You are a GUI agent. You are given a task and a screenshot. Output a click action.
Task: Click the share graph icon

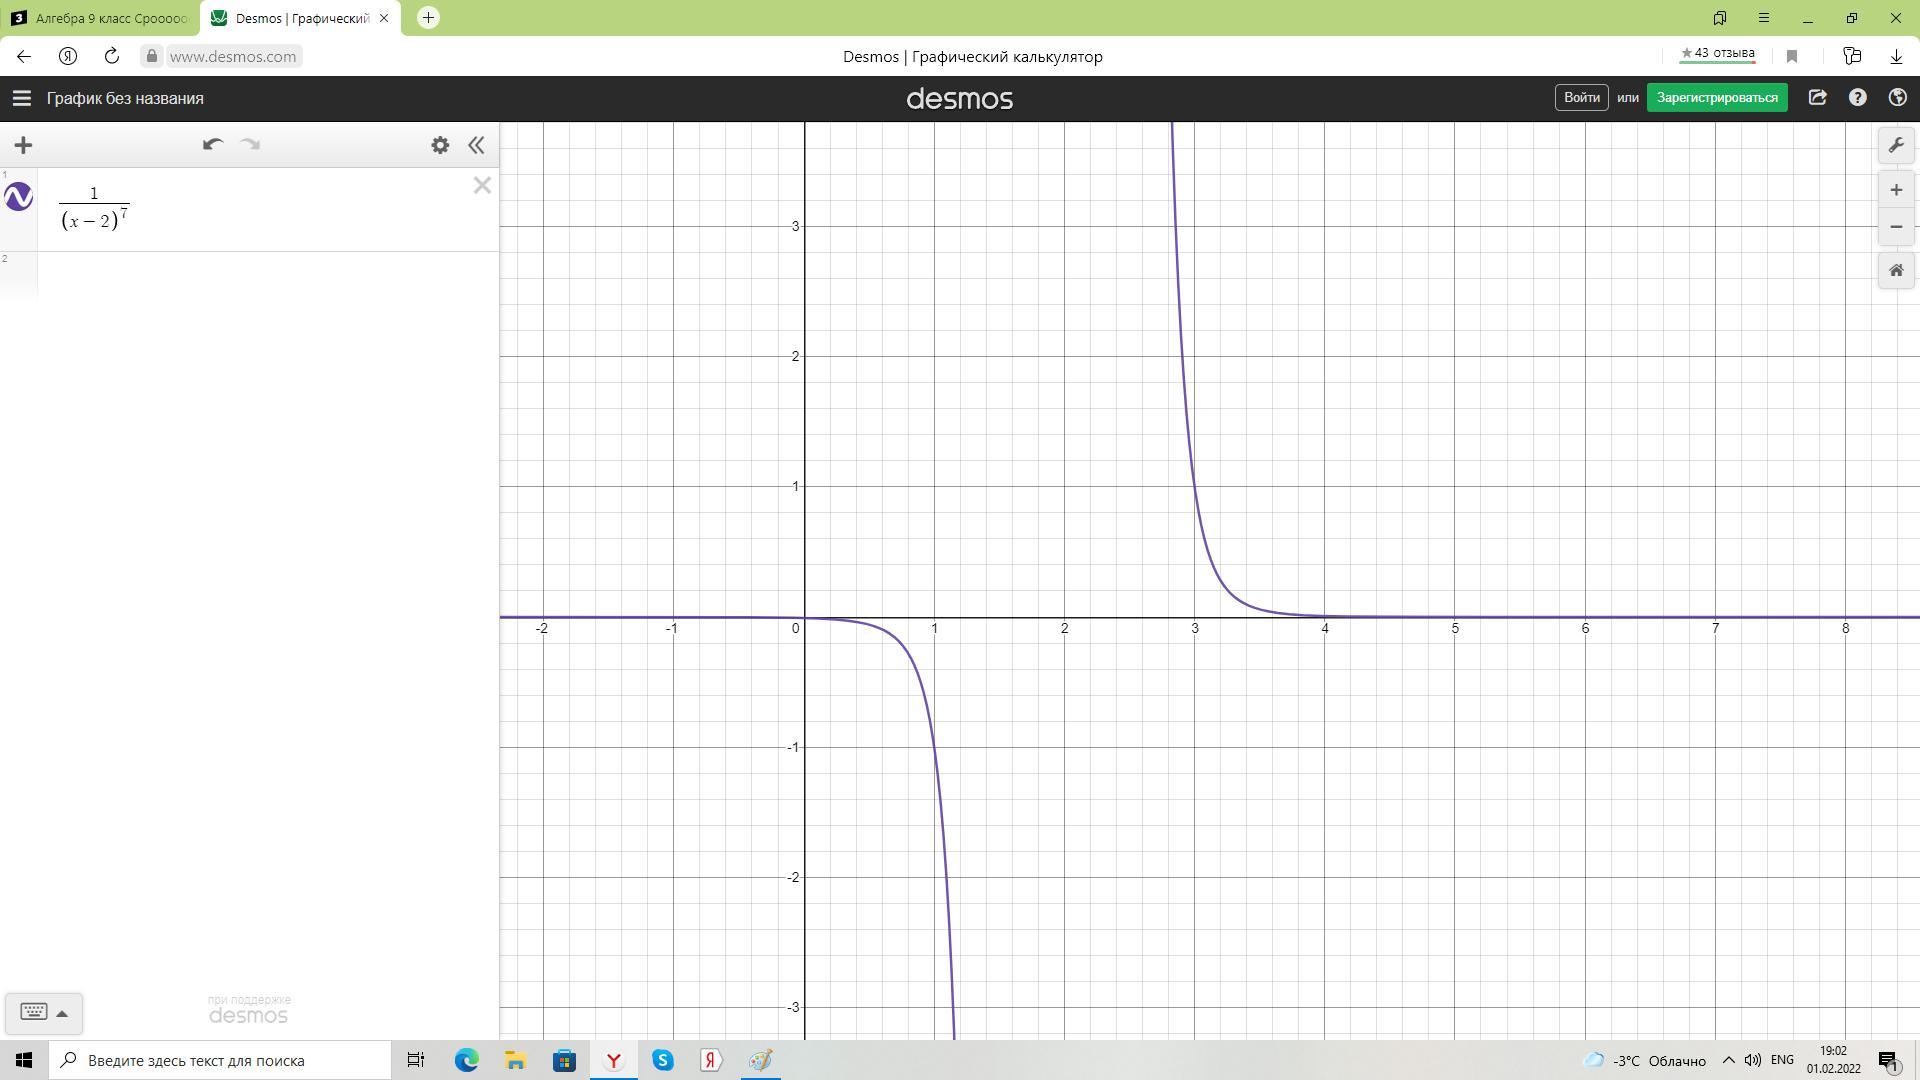tap(1817, 98)
